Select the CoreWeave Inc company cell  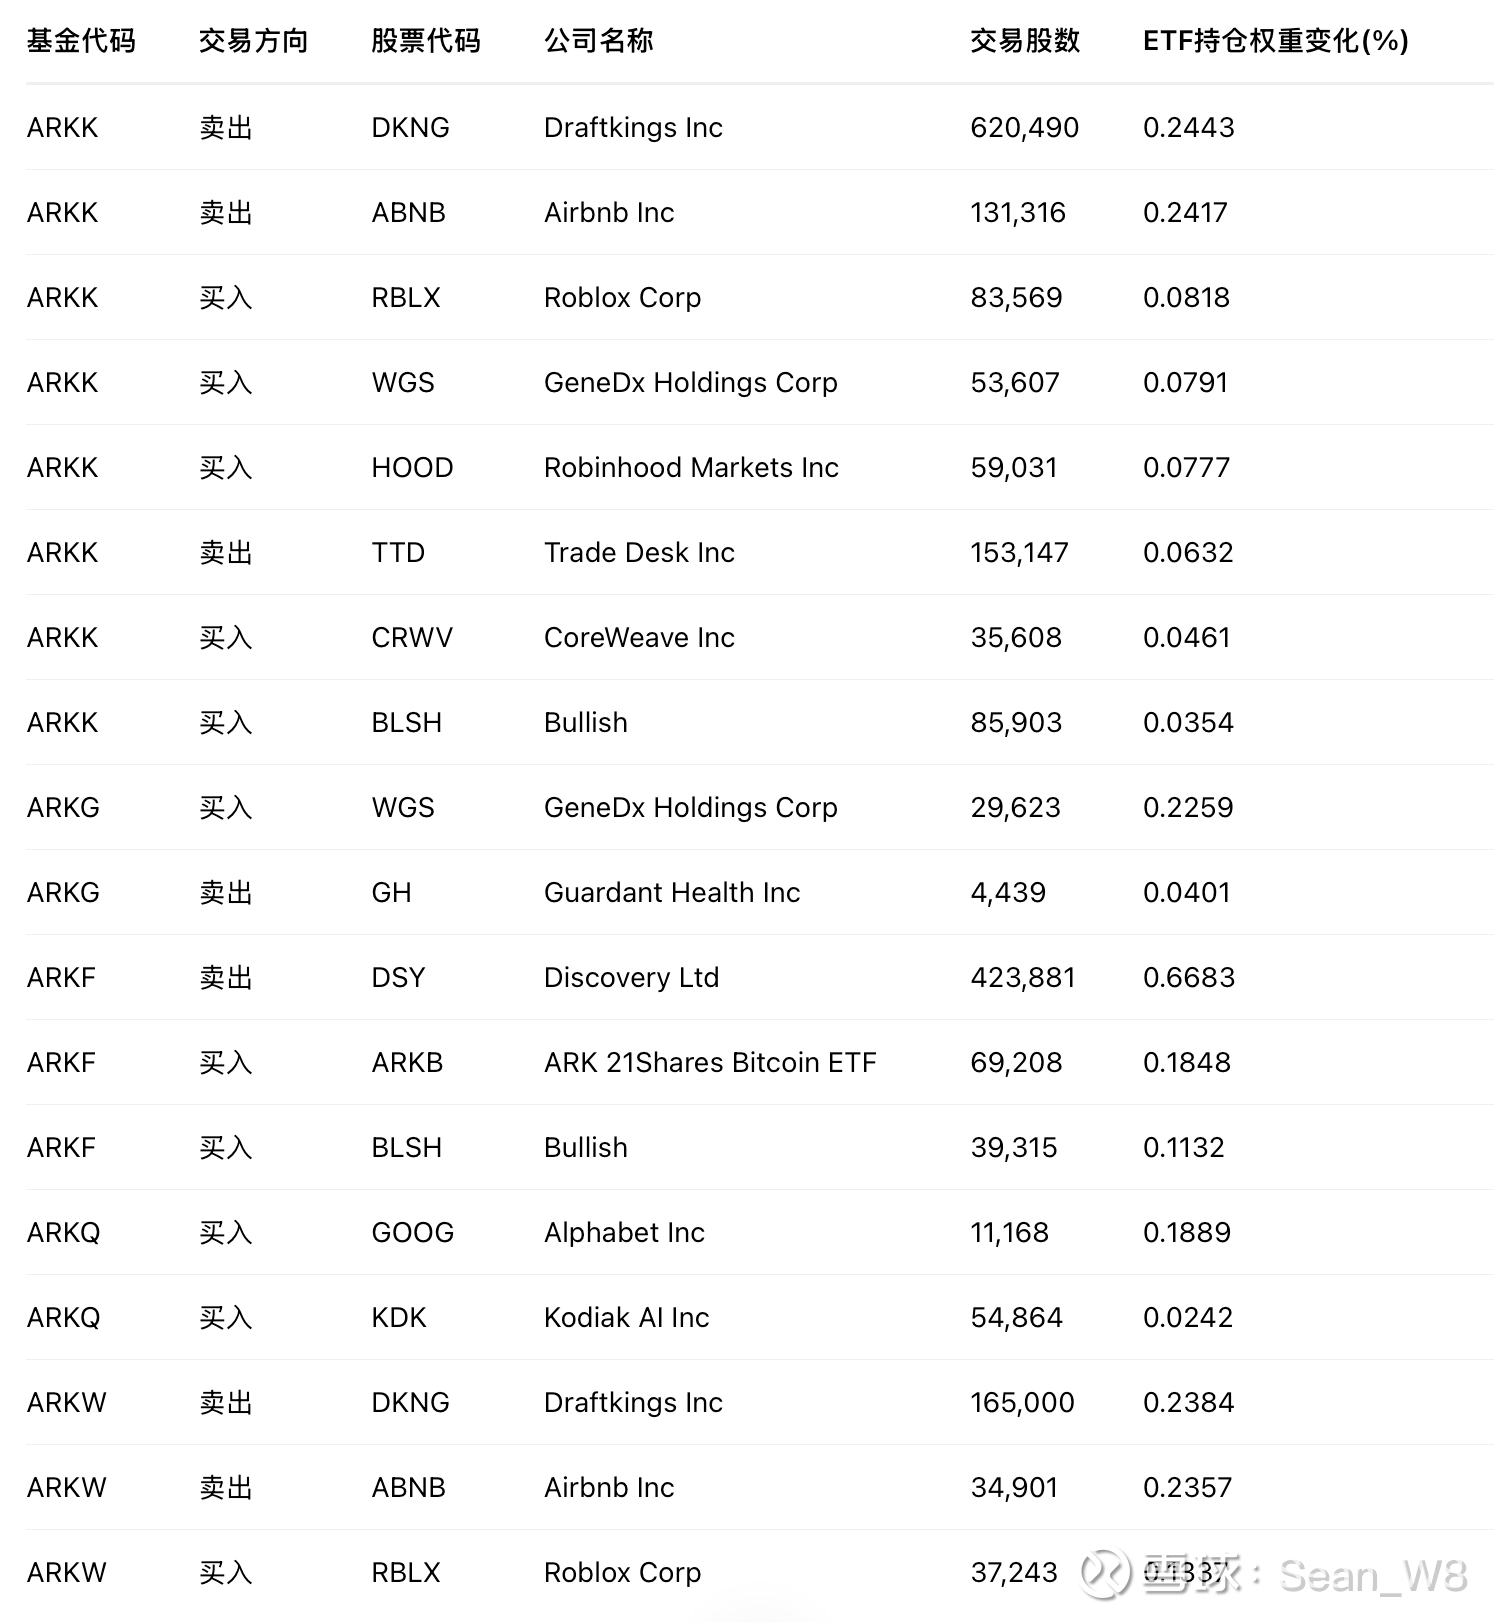tap(639, 637)
